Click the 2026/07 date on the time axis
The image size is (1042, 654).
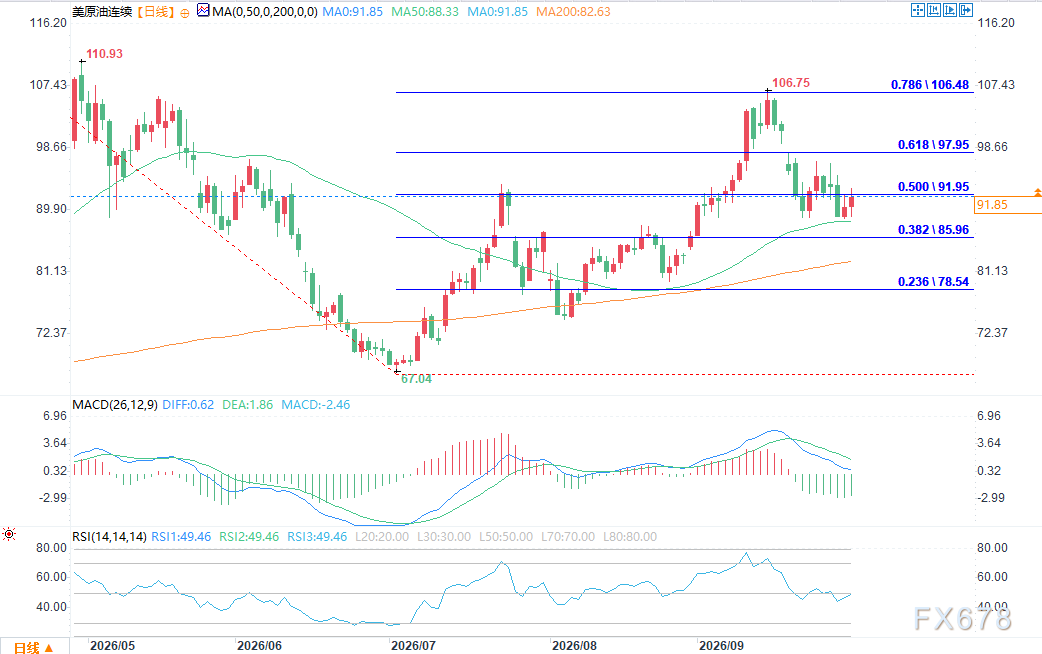(413, 646)
